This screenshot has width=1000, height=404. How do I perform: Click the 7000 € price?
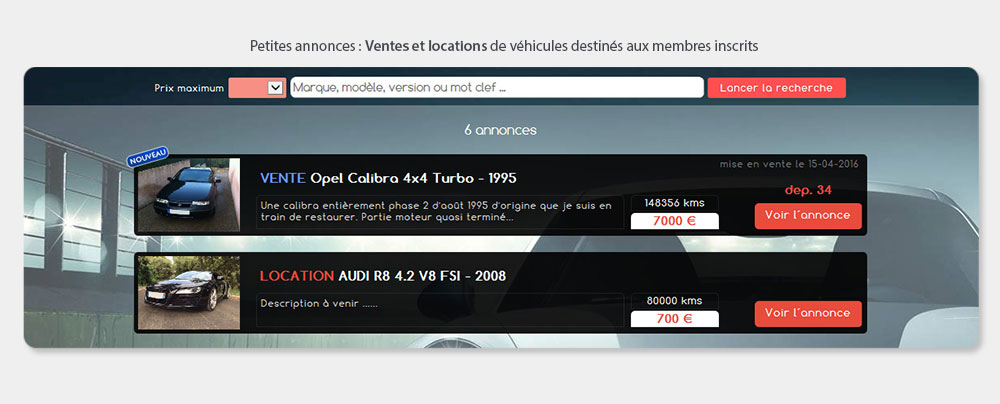[x=674, y=221]
